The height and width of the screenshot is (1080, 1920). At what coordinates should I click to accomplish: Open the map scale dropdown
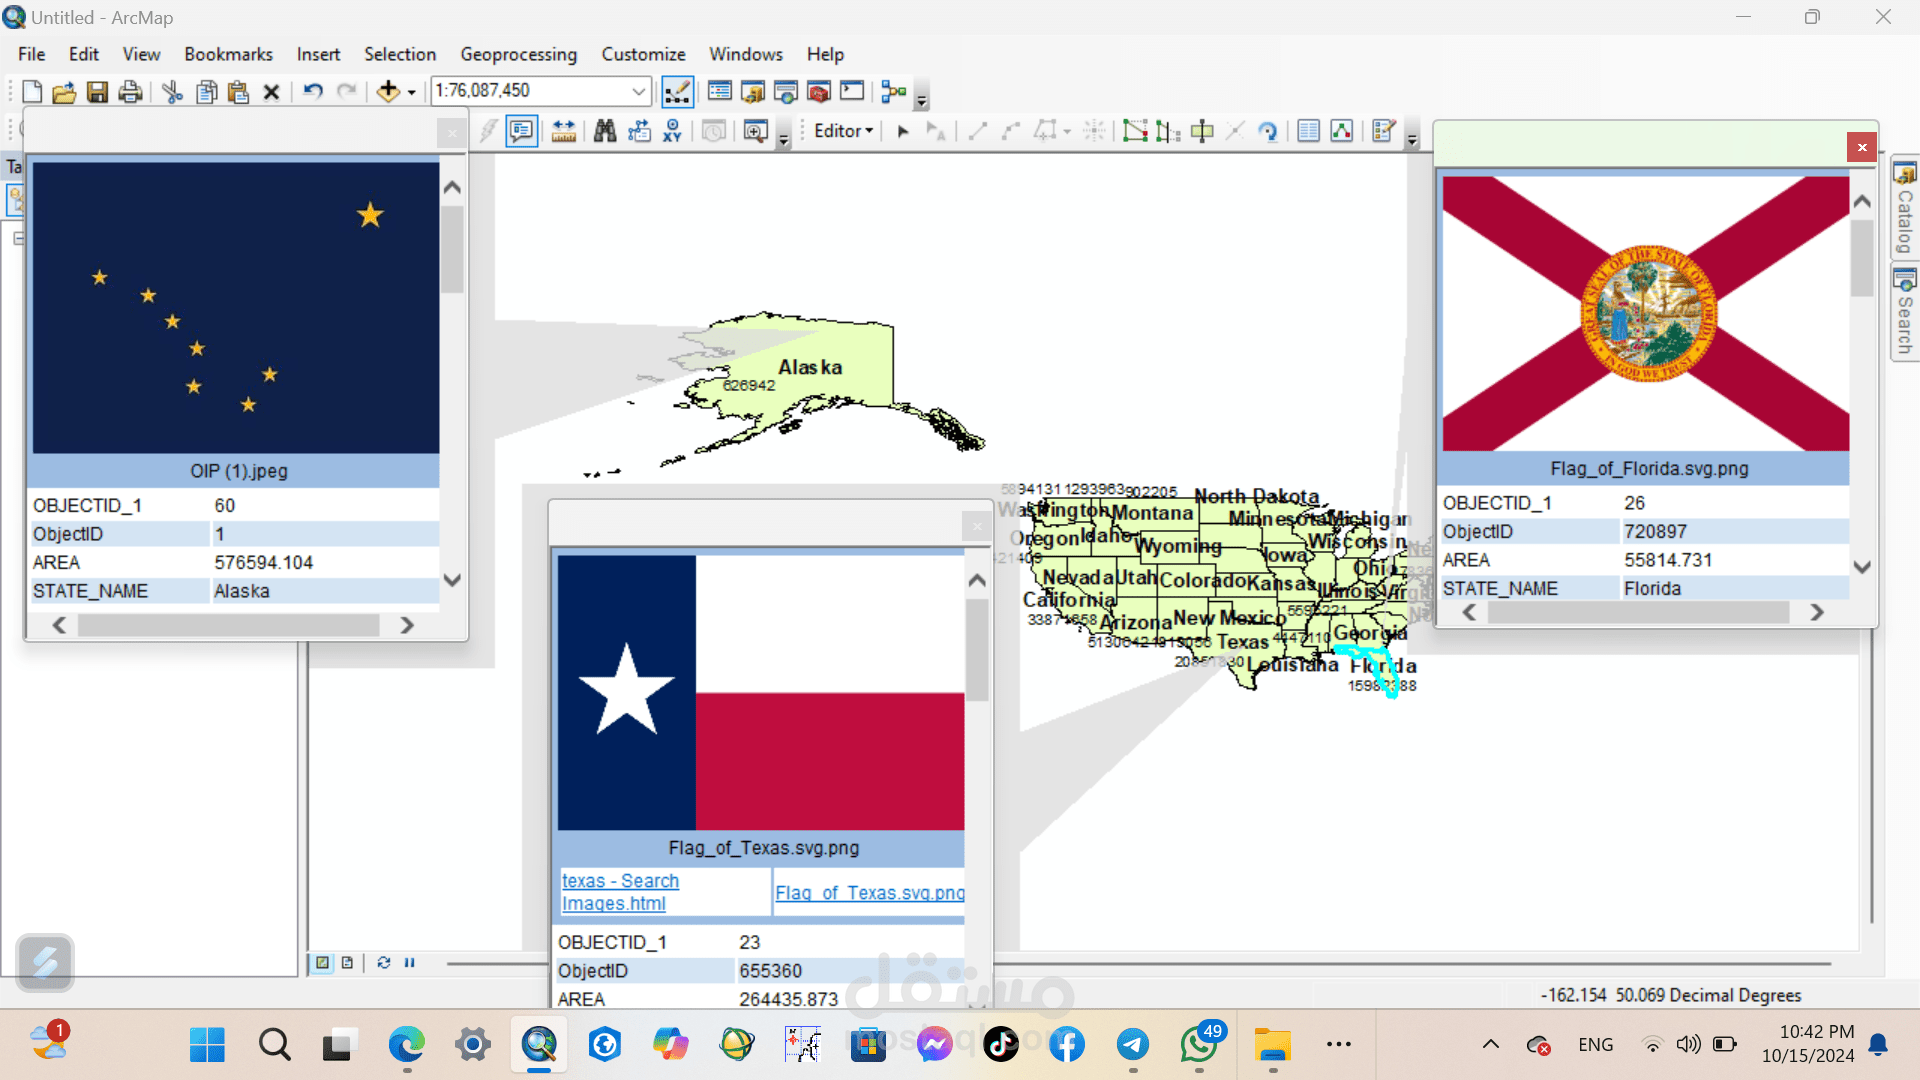pos(638,91)
